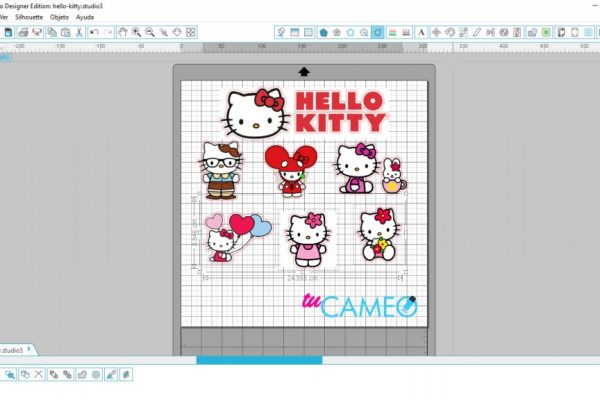Click the blue horizontal scrollbar thumb

pyautogui.click(x=259, y=360)
